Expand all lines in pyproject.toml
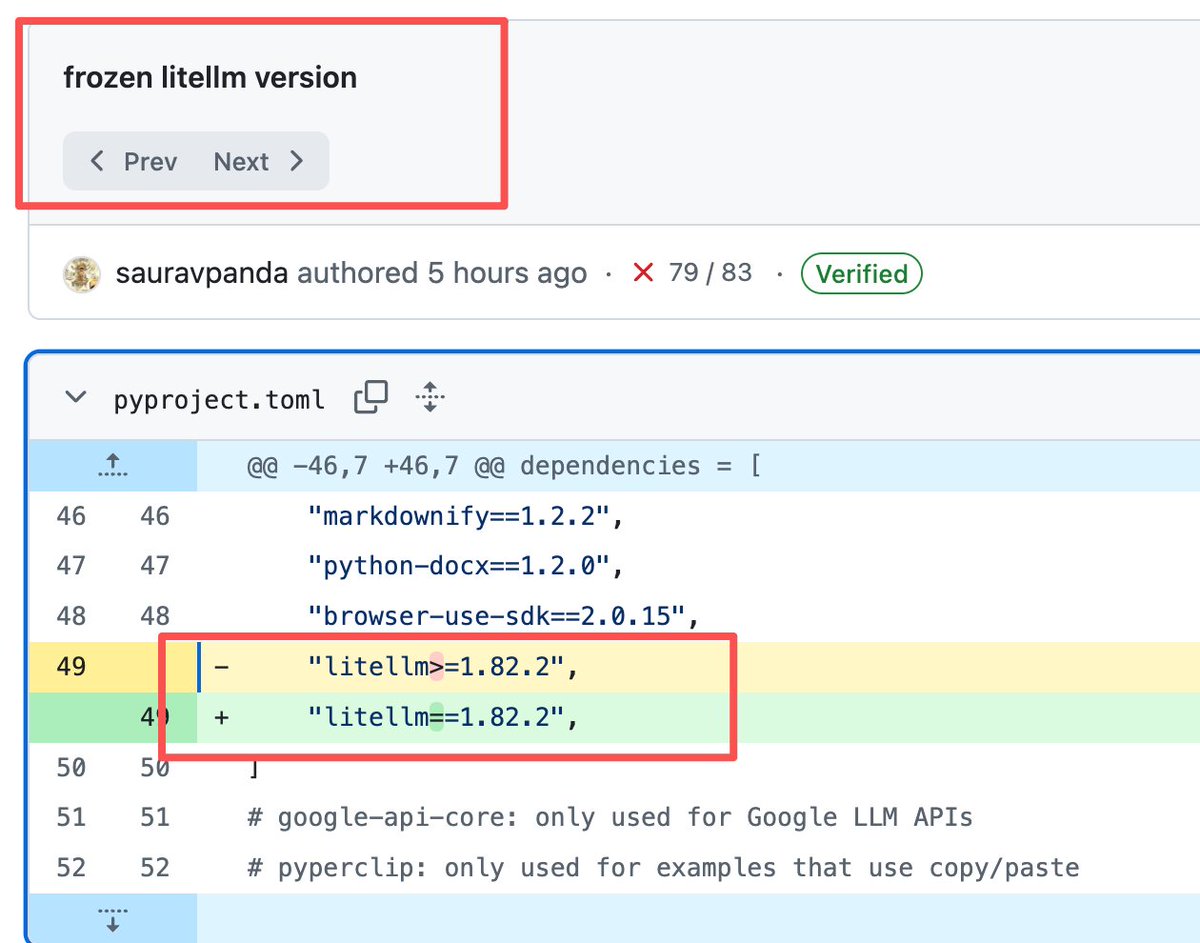This screenshot has width=1200, height=943. pos(430,397)
